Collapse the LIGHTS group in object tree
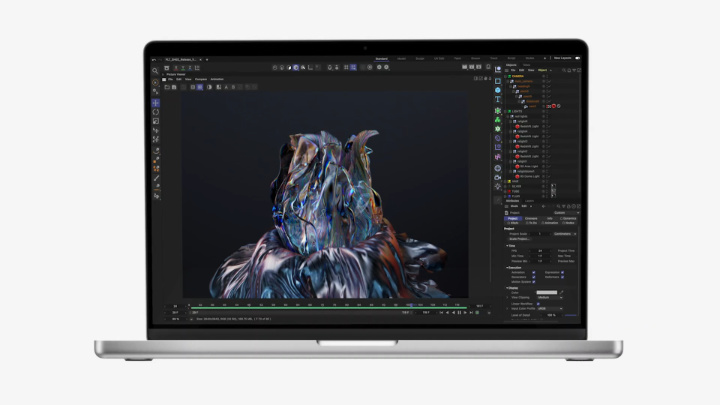Screen dimensions: 720x405 point(506,111)
